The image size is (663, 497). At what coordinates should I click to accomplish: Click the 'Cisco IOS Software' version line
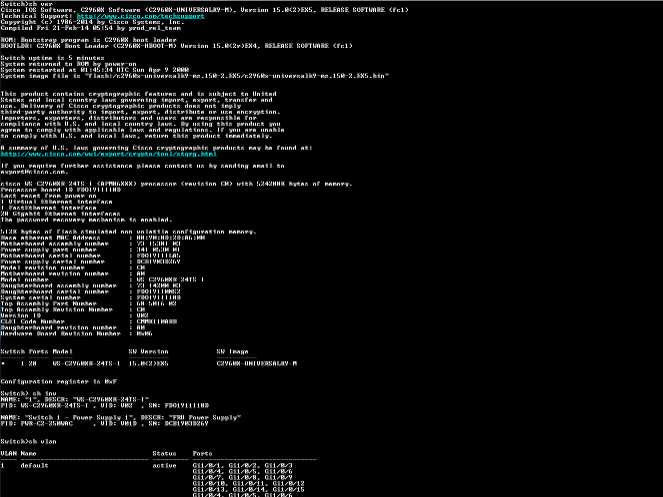[205, 10]
